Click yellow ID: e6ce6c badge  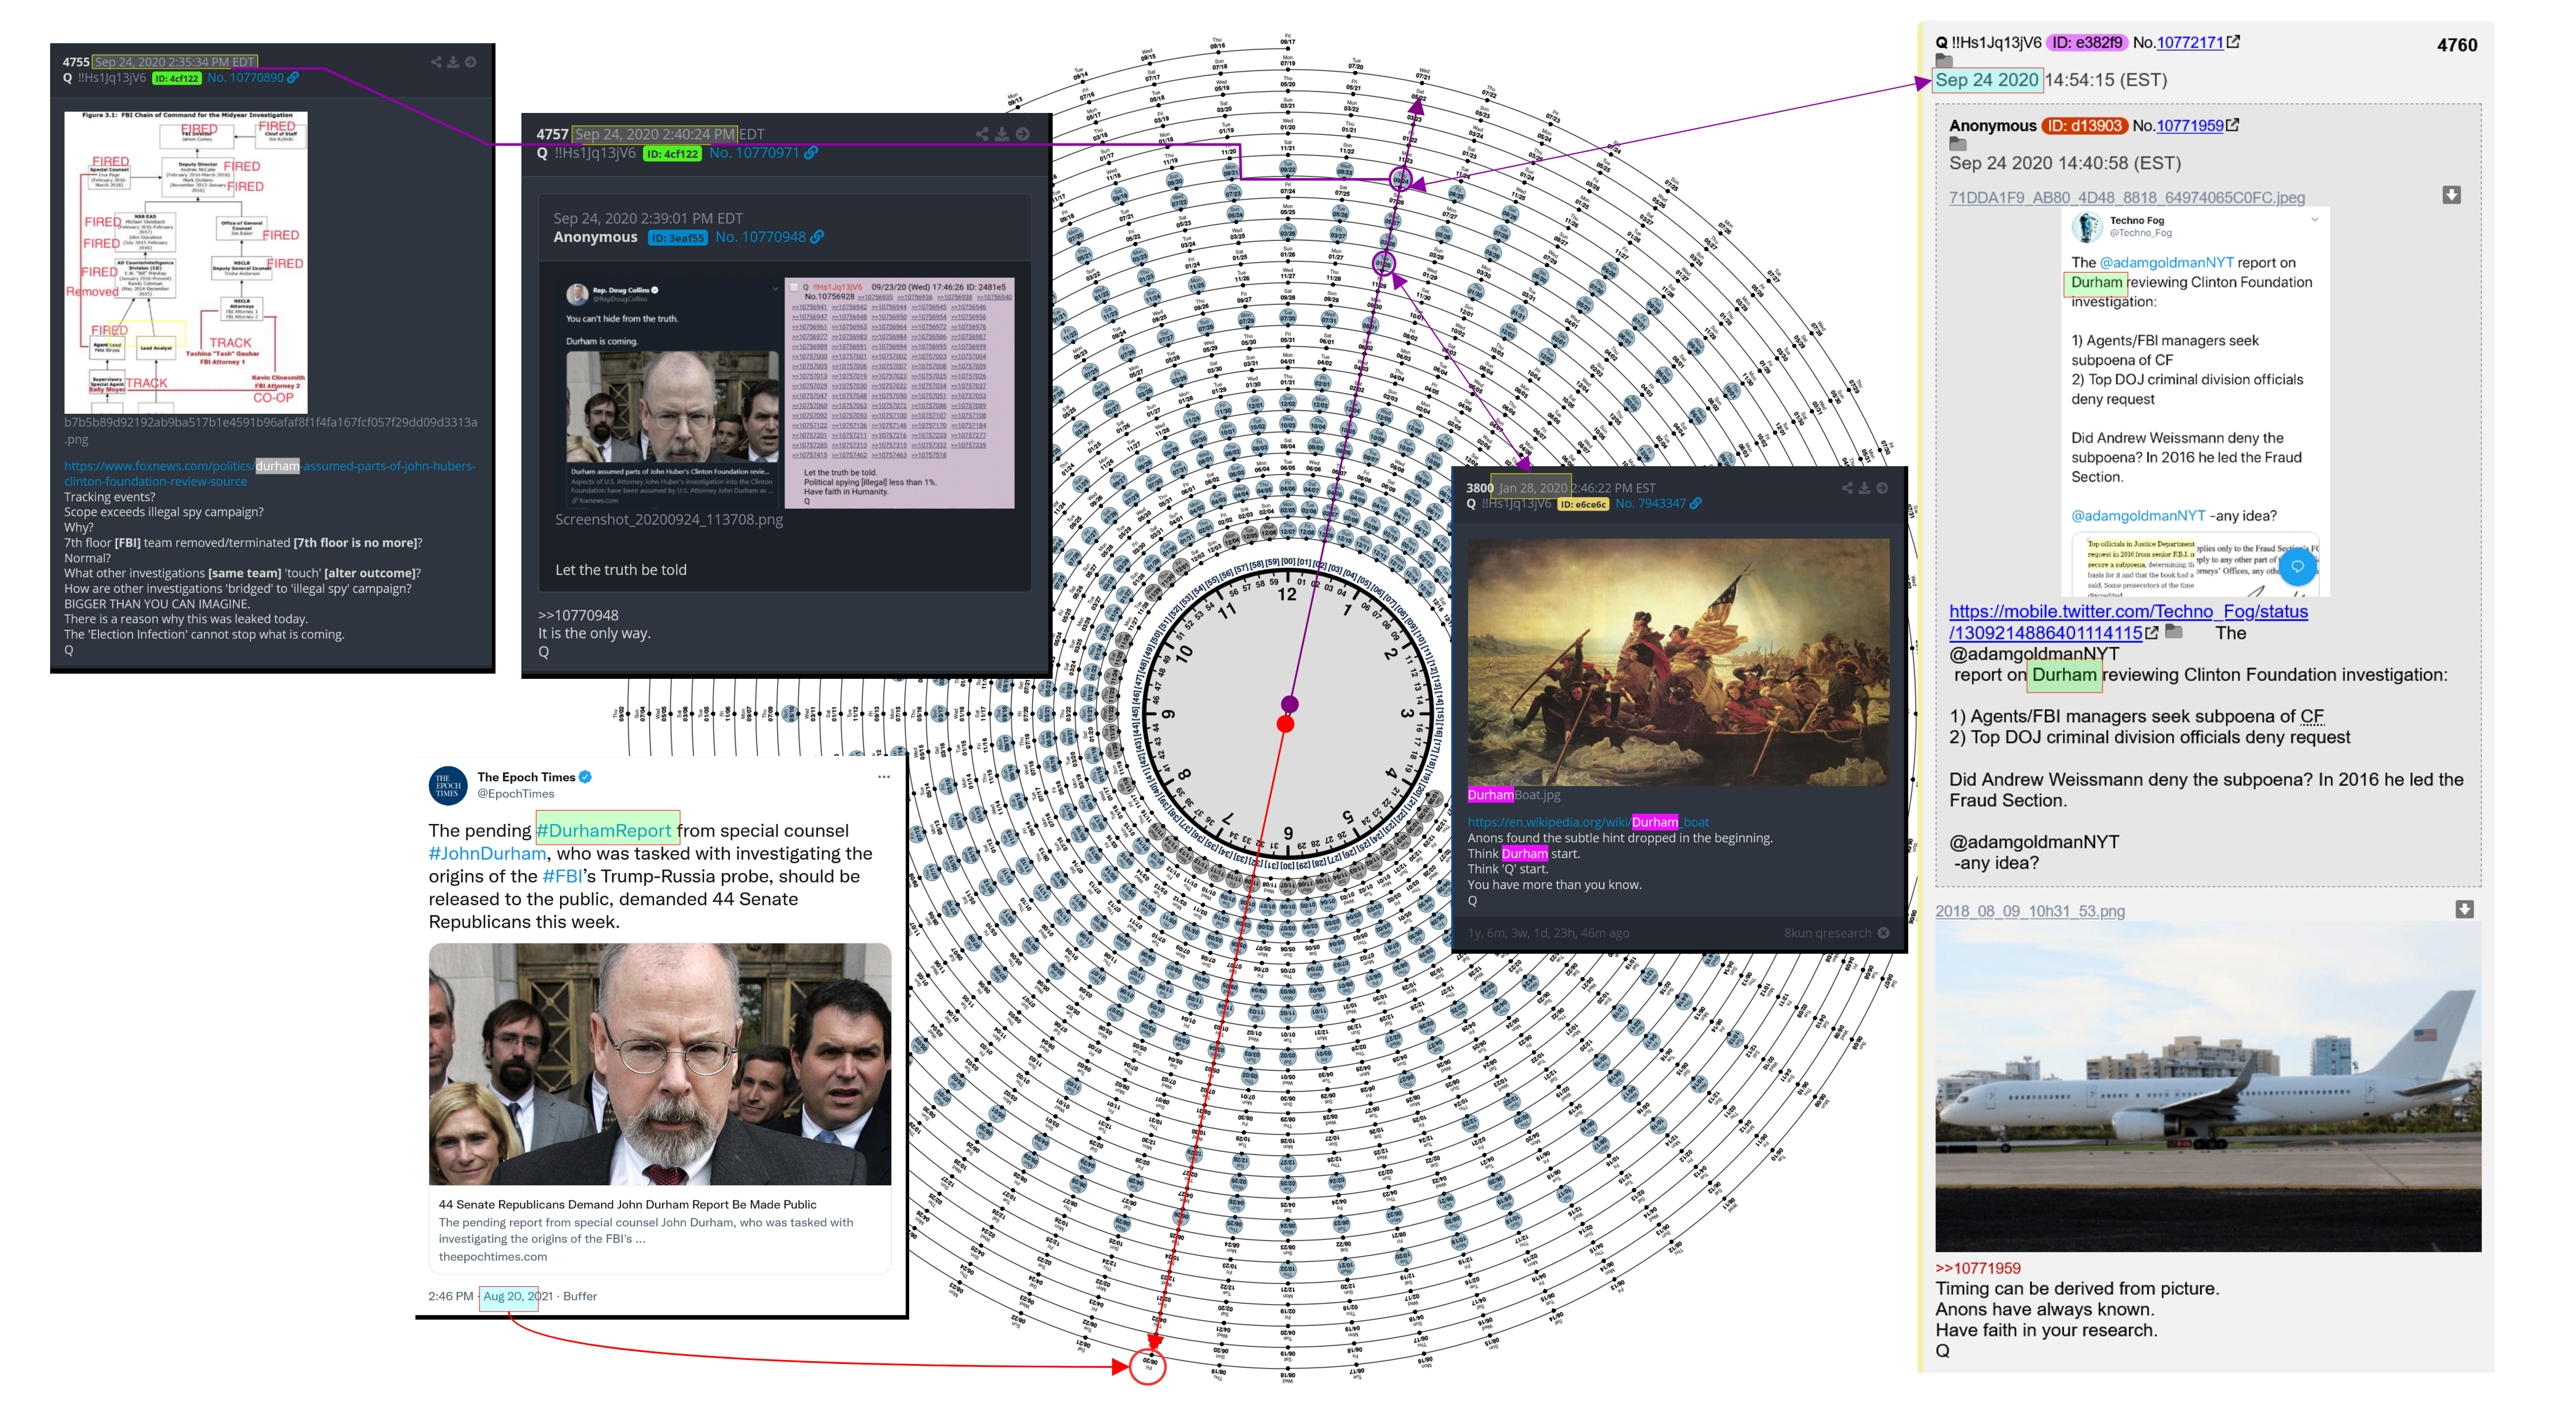pos(1583,504)
